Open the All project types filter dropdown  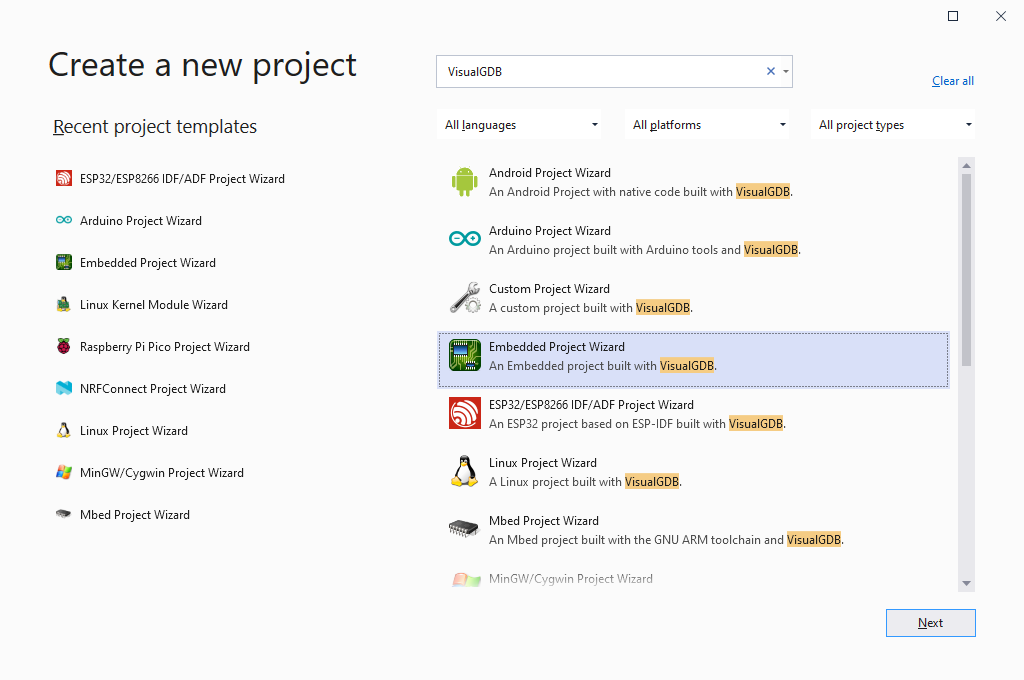point(893,125)
